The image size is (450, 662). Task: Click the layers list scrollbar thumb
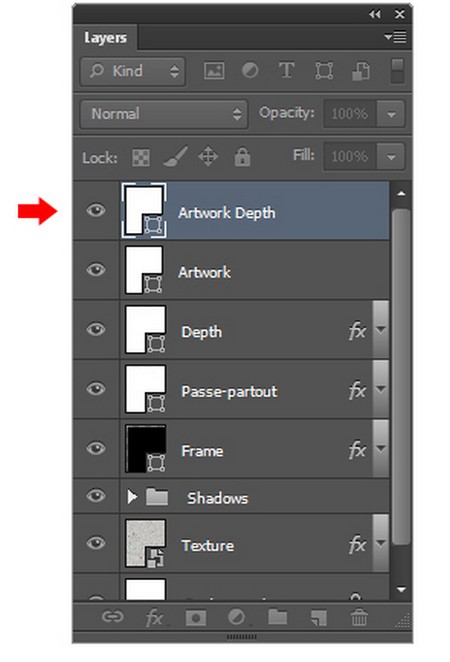pyautogui.click(x=401, y=377)
